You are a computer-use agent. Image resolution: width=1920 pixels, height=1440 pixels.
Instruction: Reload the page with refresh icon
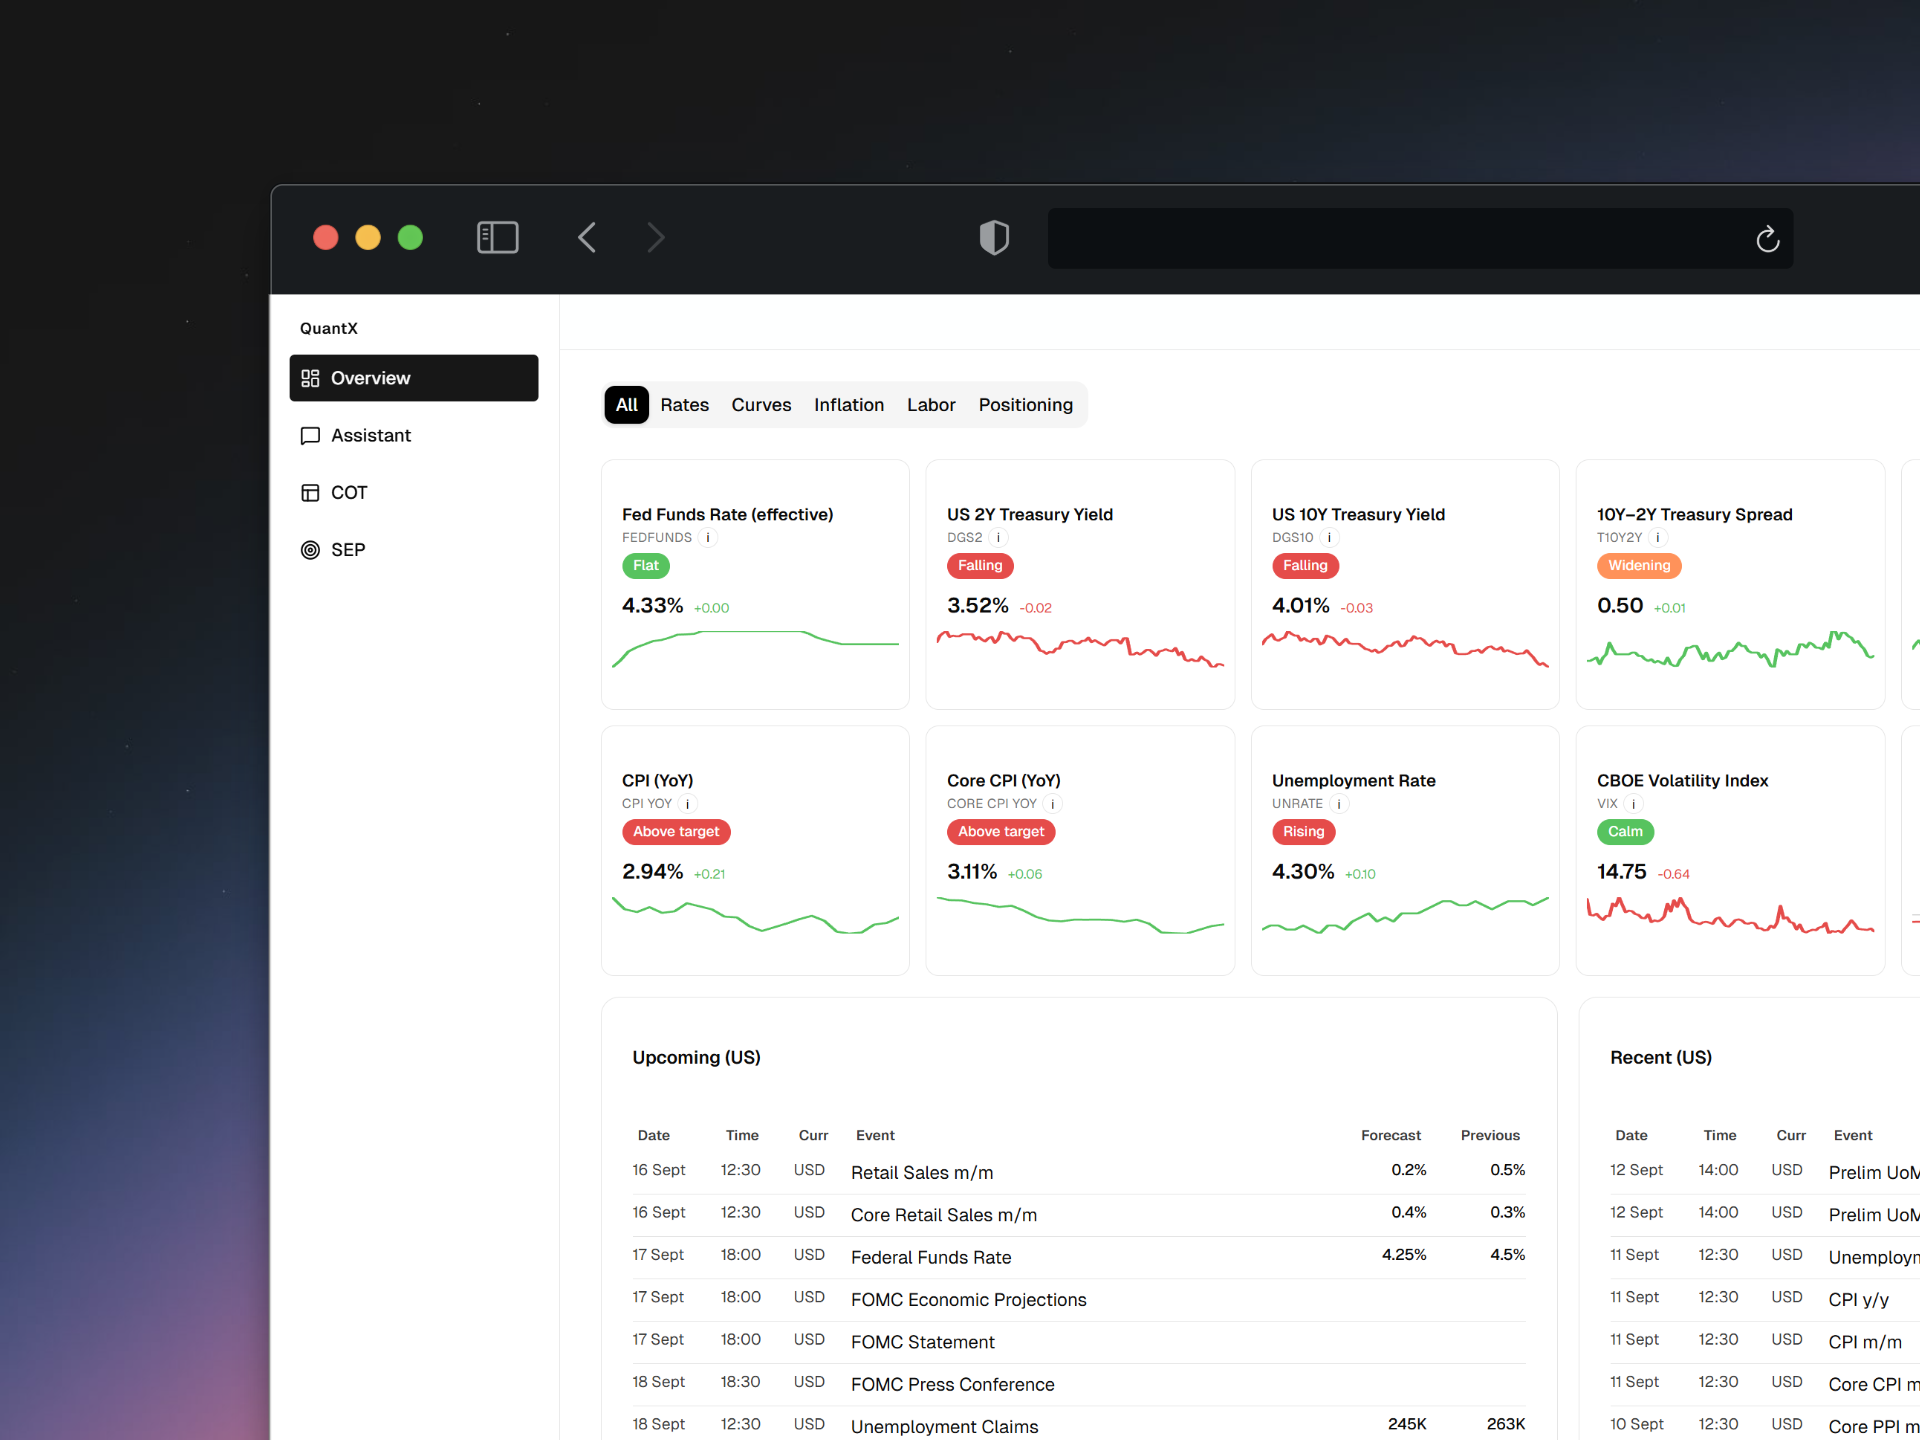[1767, 239]
